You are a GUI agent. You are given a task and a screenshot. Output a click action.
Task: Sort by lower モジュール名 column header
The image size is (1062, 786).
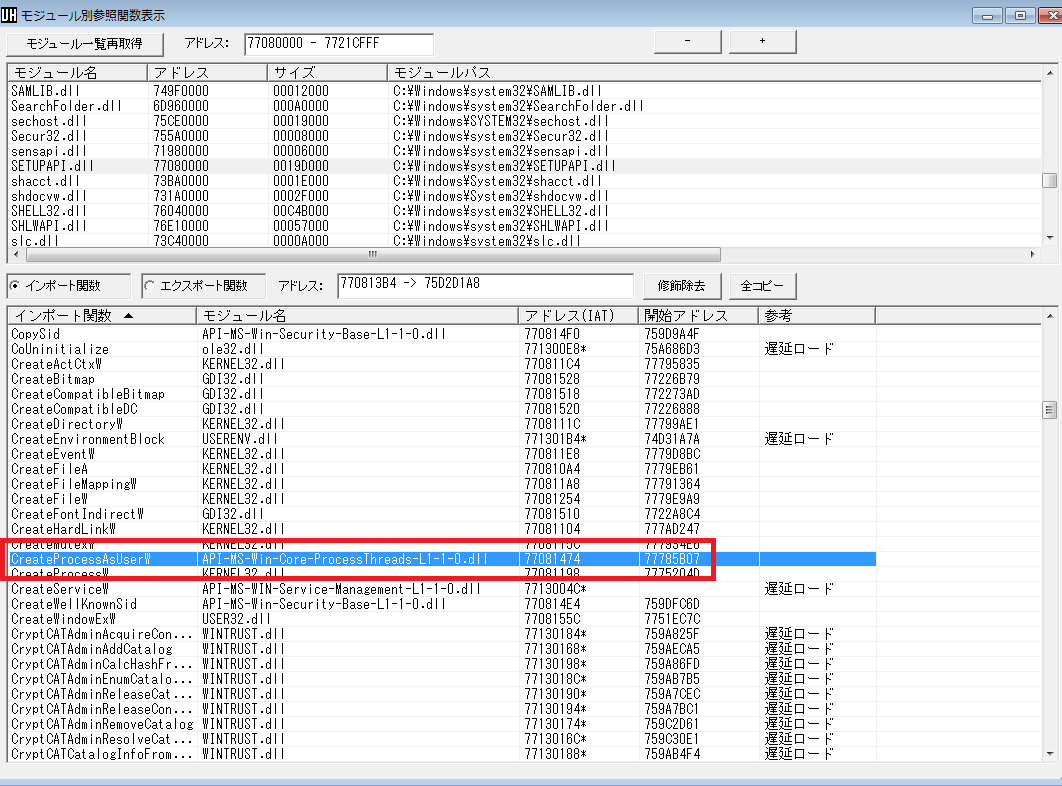[358, 316]
